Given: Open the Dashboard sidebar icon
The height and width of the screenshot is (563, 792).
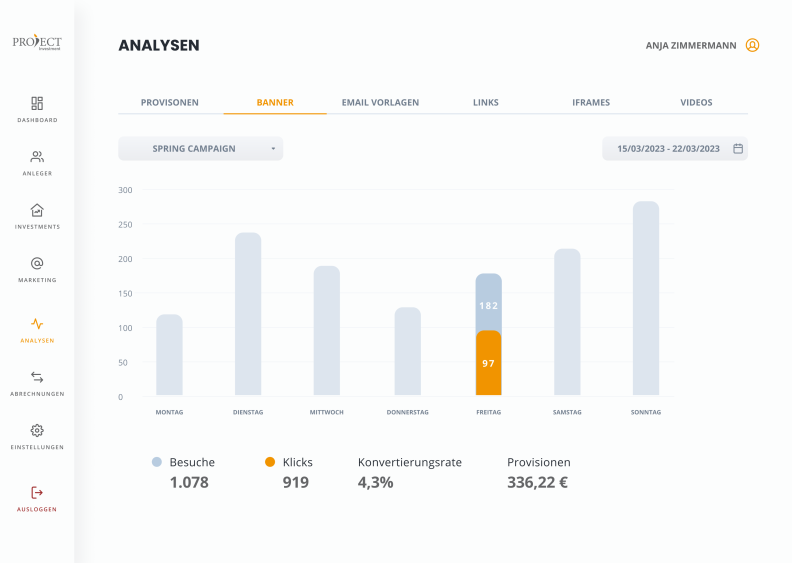Looking at the screenshot, I should pyautogui.click(x=37, y=104).
